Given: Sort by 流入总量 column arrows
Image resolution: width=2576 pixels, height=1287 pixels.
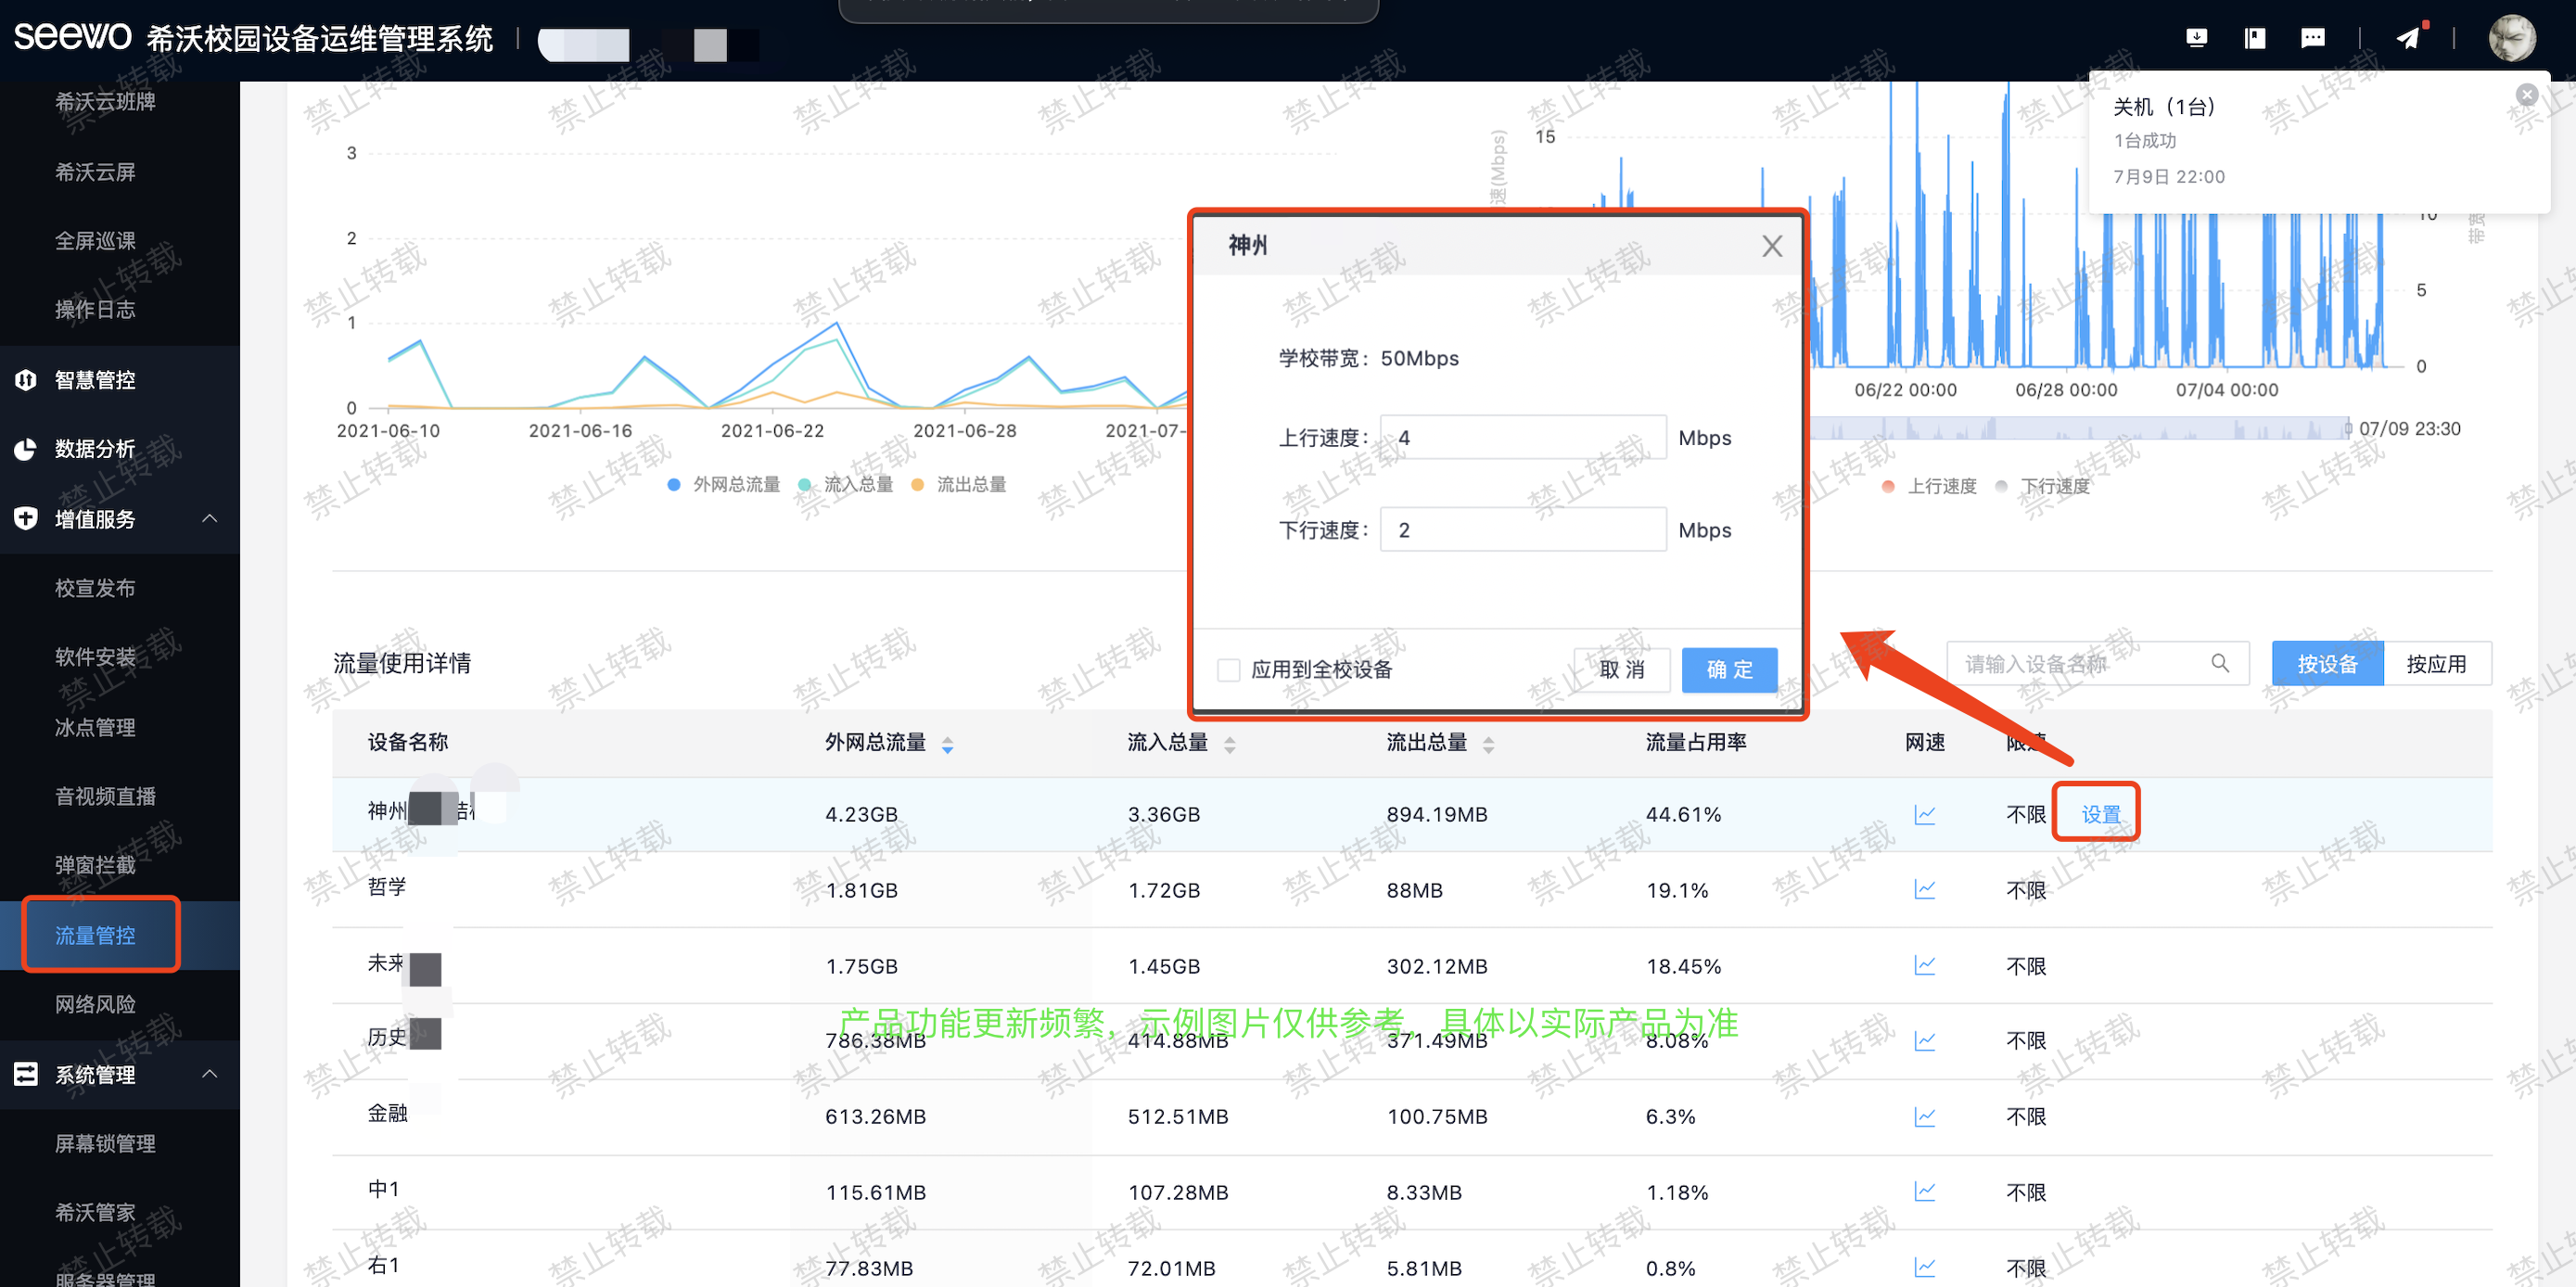Looking at the screenshot, I should [x=1229, y=743].
